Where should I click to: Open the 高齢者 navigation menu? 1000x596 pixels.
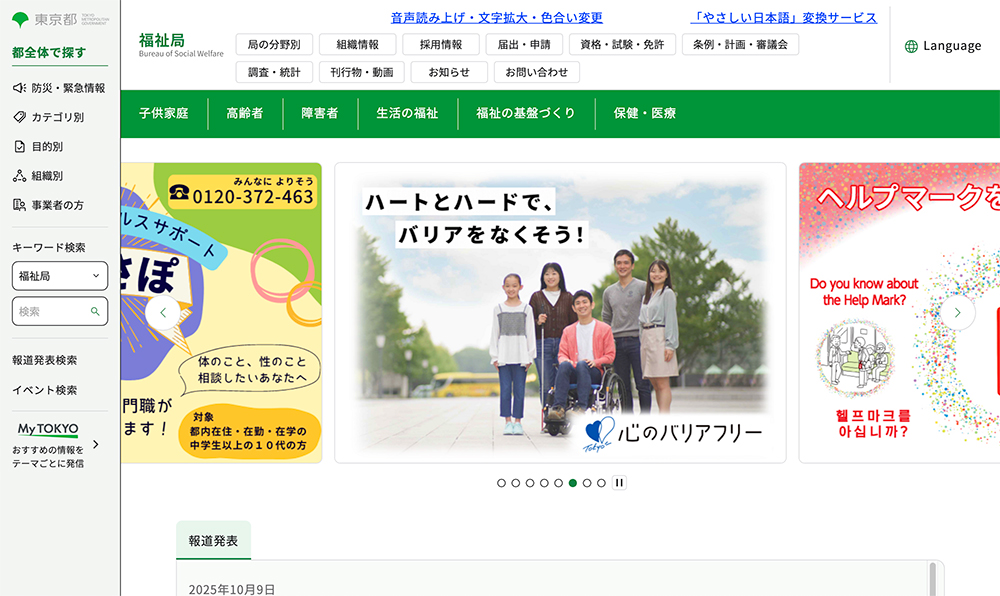[244, 114]
